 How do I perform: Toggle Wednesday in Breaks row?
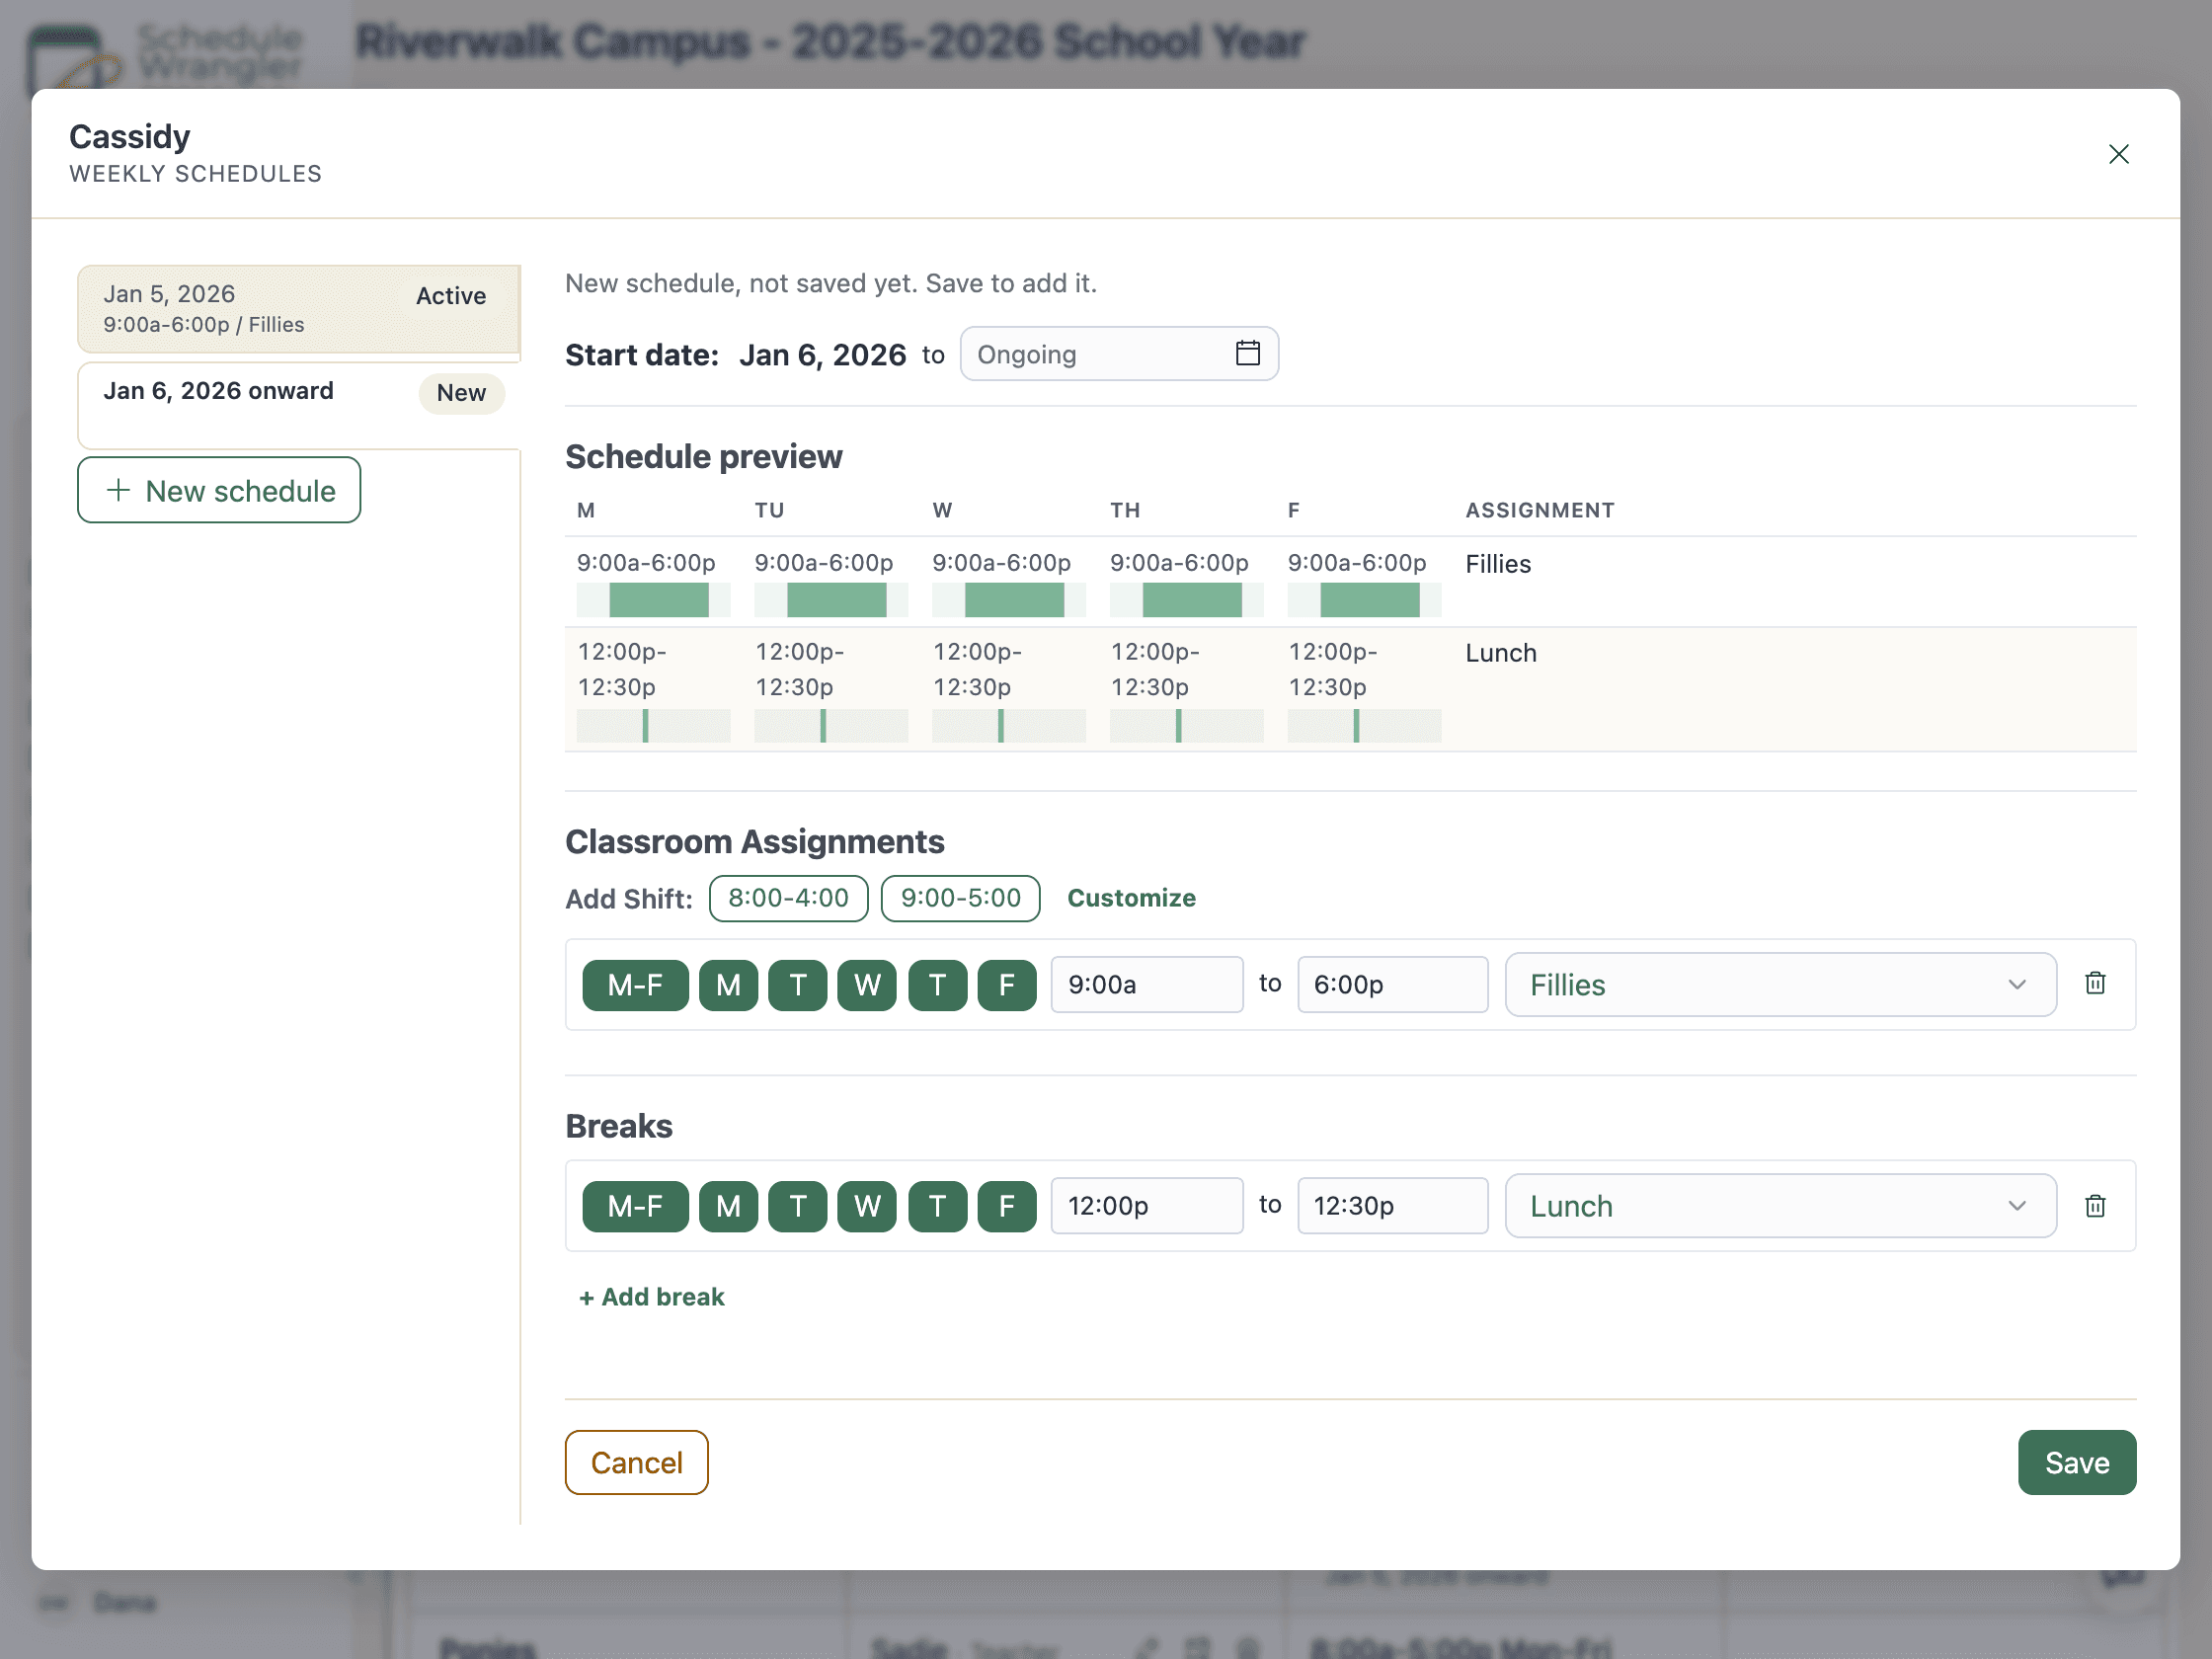867,1206
